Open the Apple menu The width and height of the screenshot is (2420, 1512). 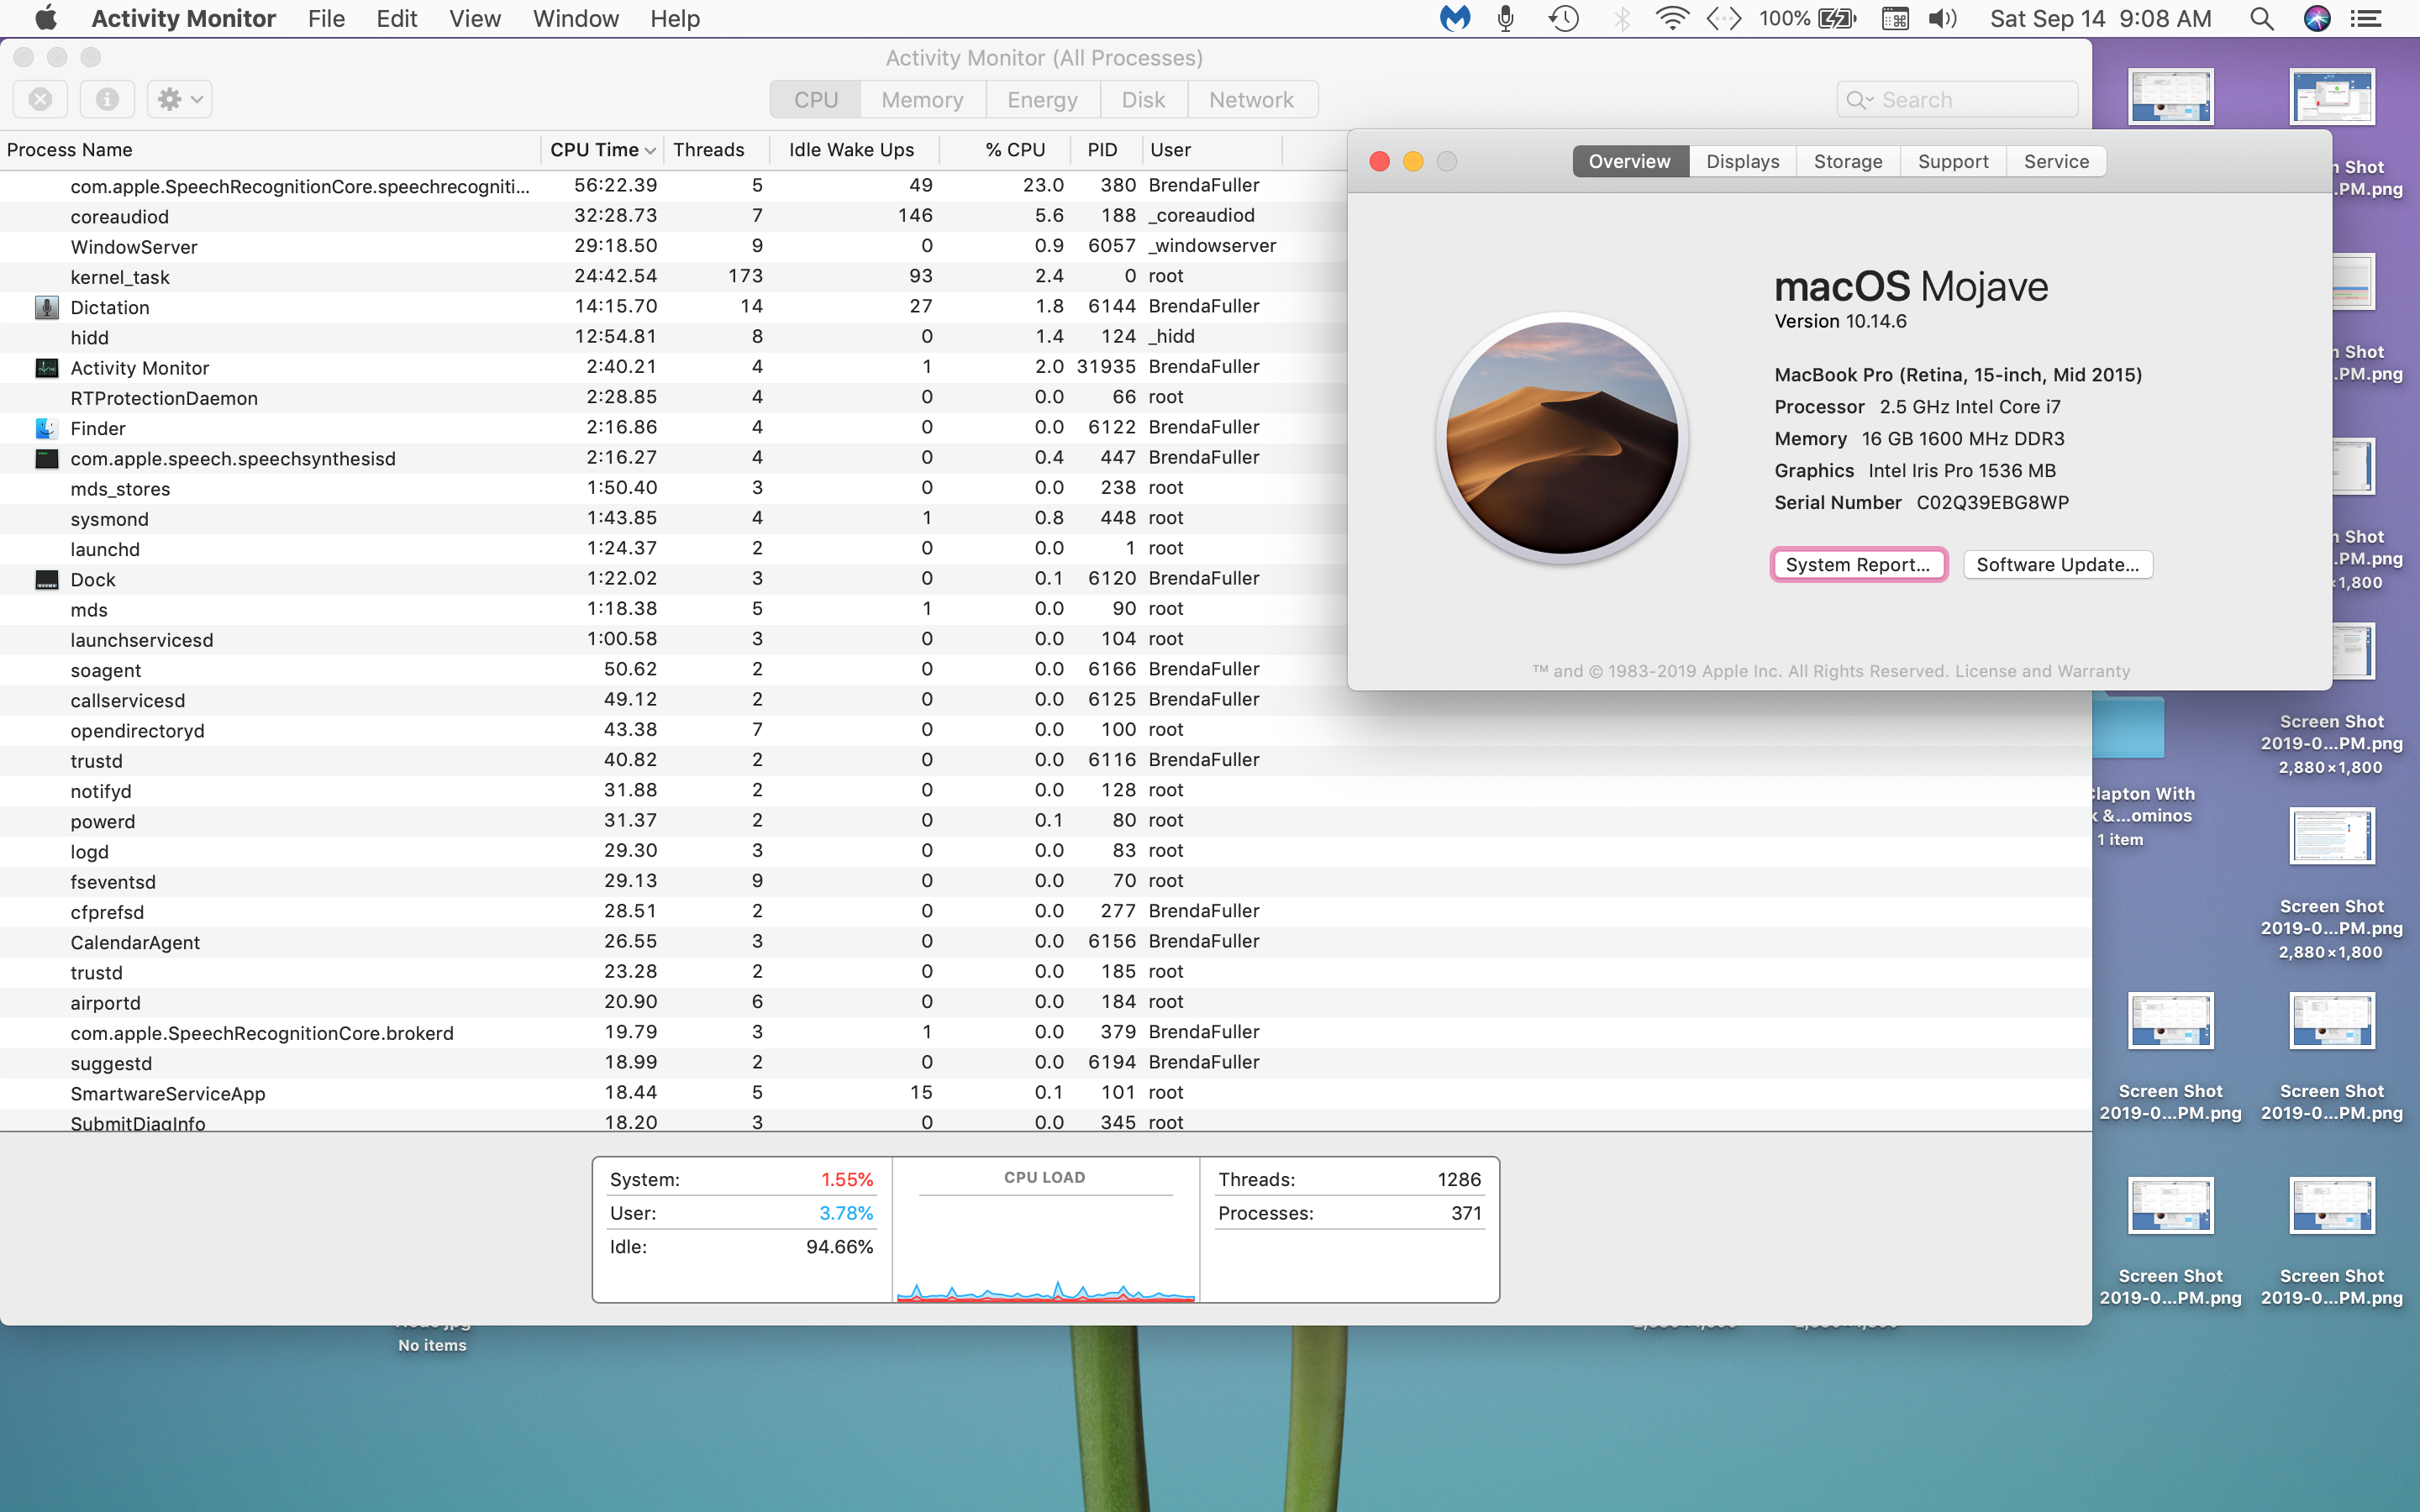pos(45,18)
